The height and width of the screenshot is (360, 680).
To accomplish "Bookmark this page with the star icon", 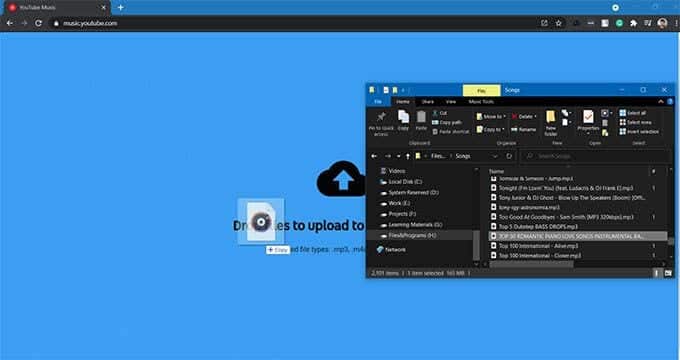I will coord(559,23).
